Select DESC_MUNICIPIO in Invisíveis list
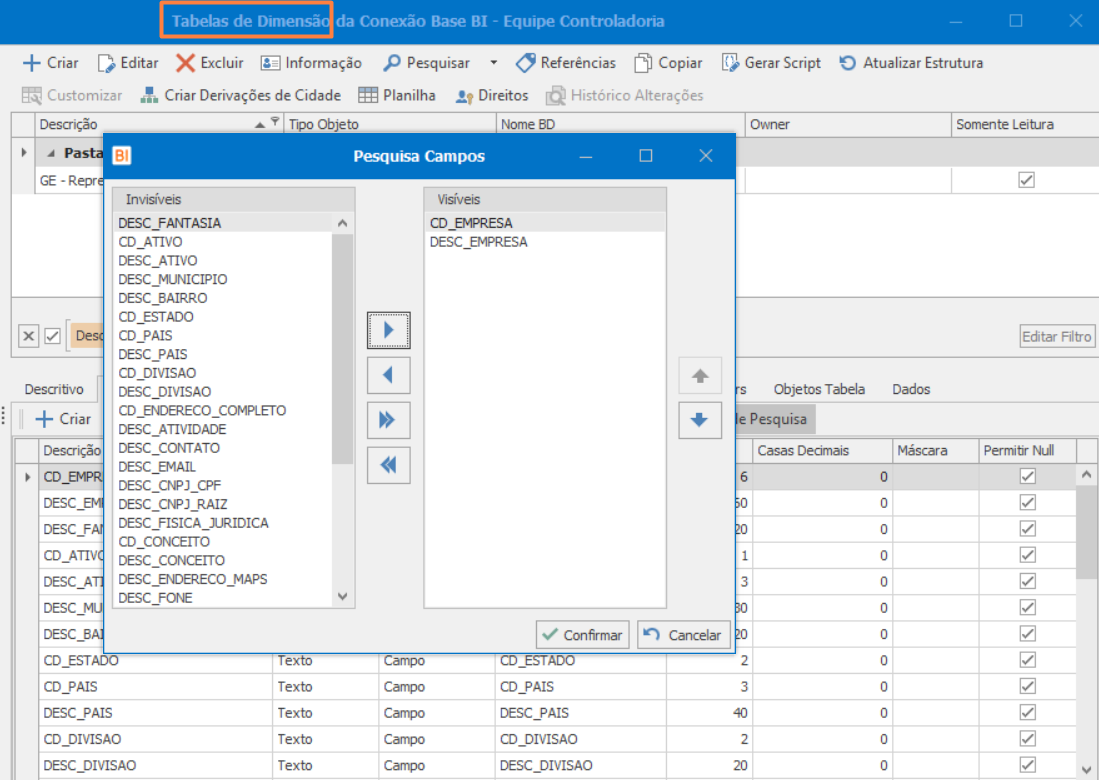The width and height of the screenshot is (1099, 780). tap(173, 279)
